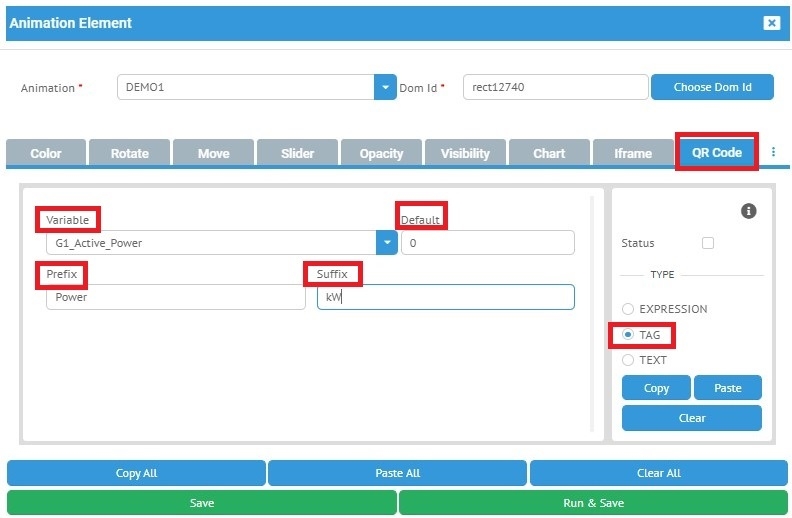Select the EXPRESSION type radio button
Screen dimensions: 792x518
pos(628,309)
